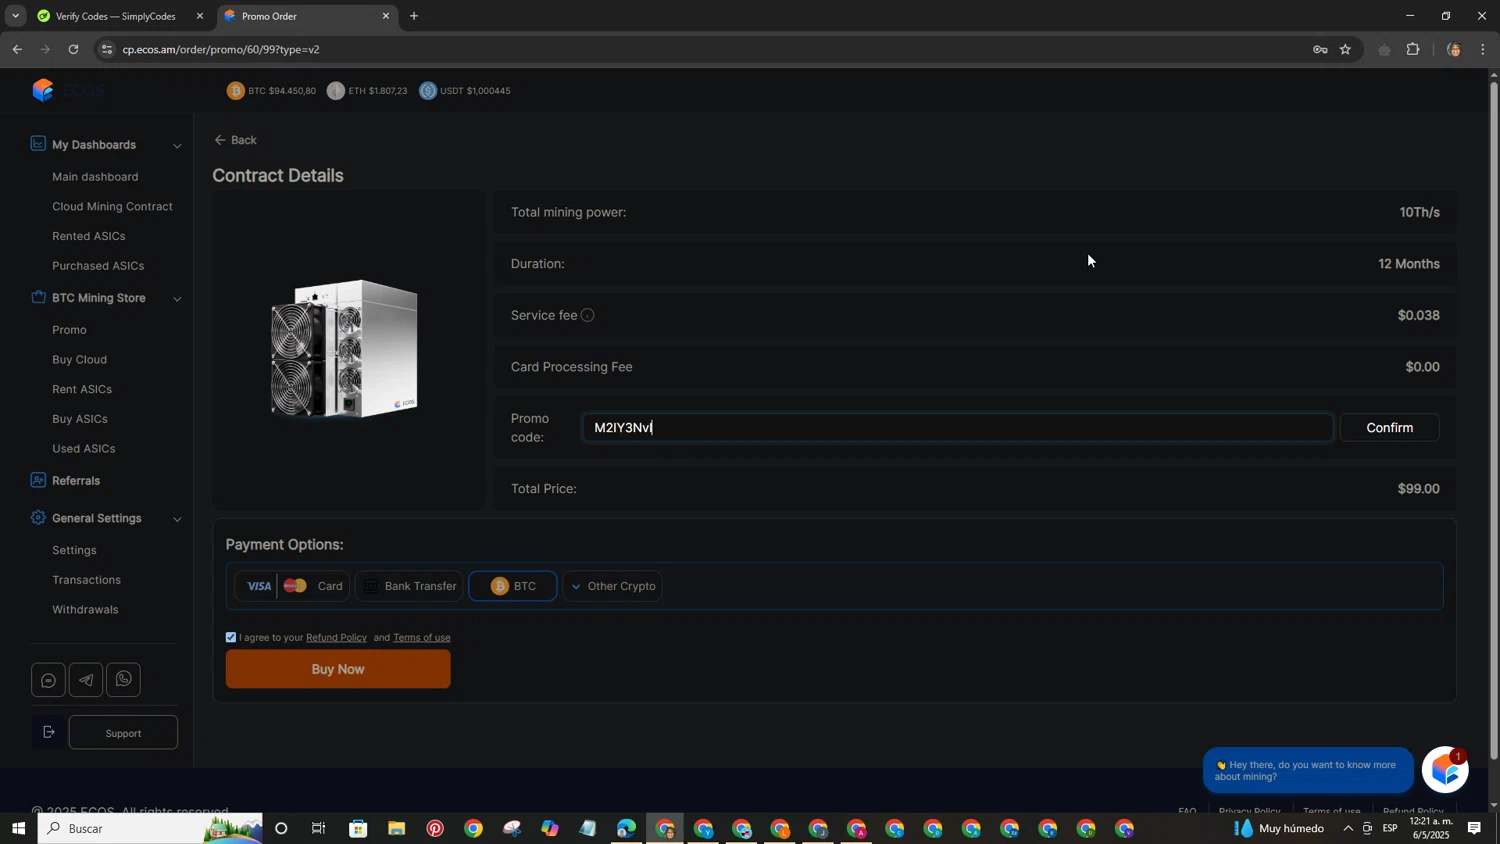Click the ETH price ticker icon

tap(336, 91)
